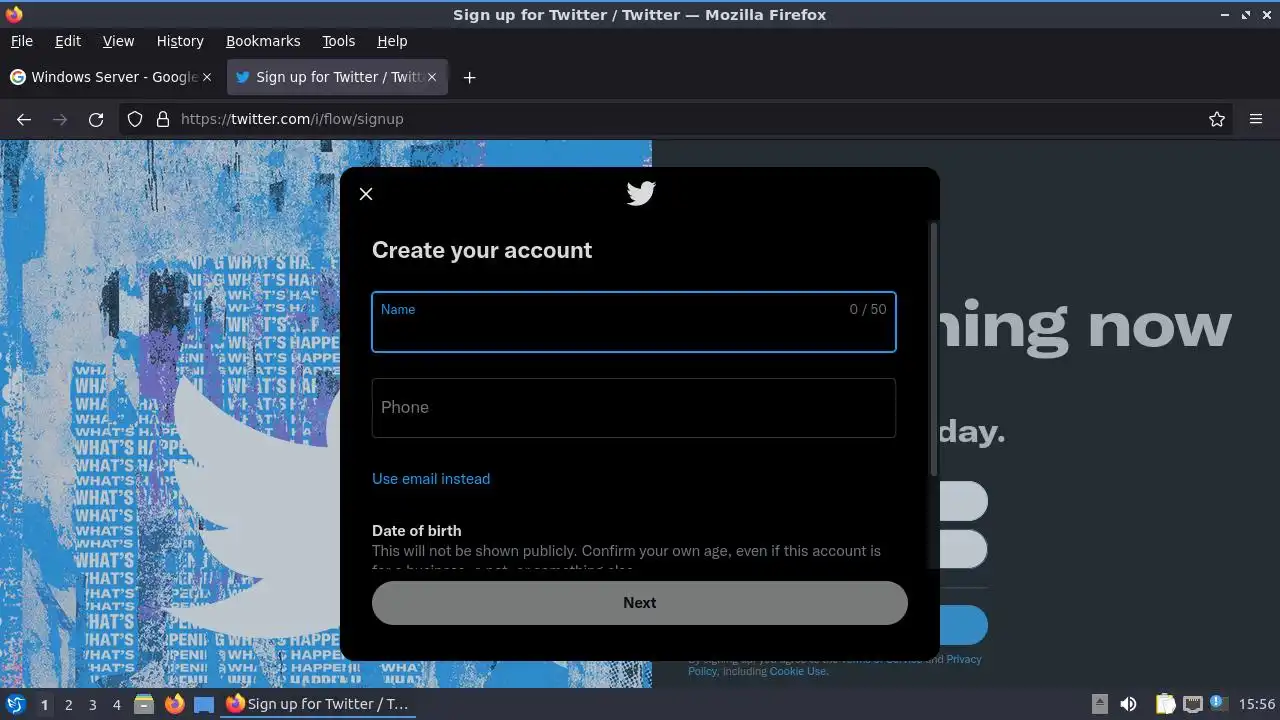Open a new tab with the plus button
The image size is (1280, 720).
469,77
